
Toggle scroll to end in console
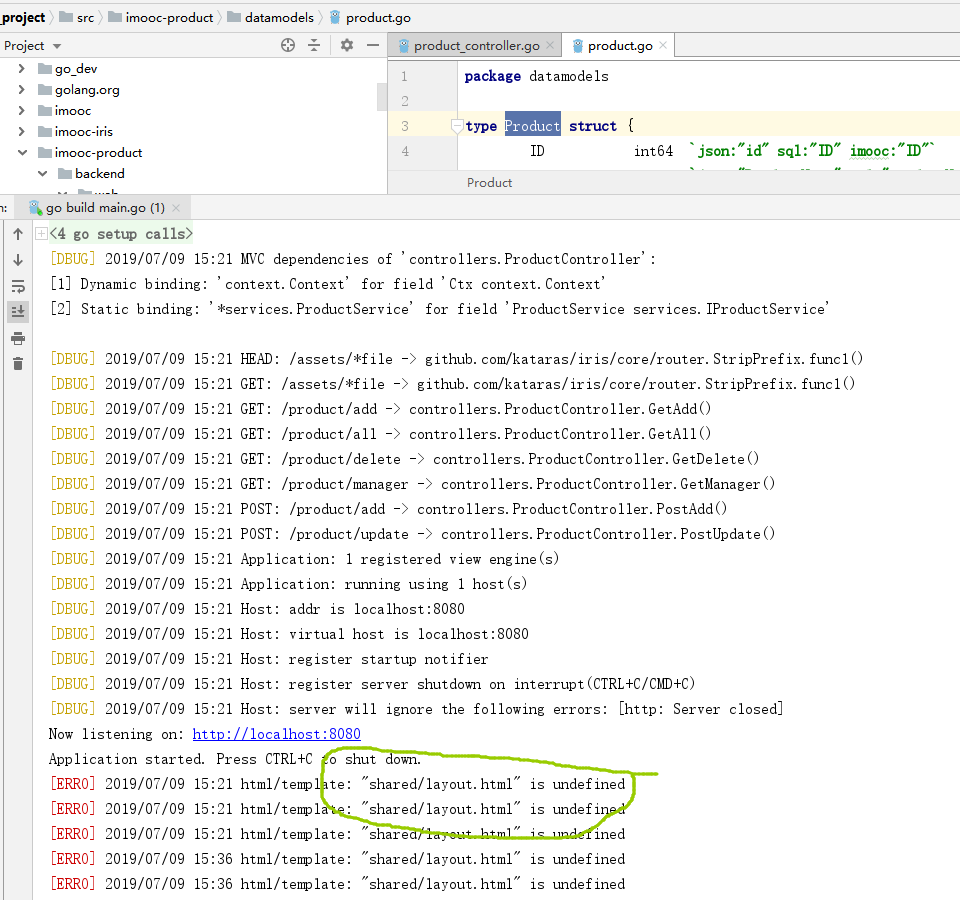[x=18, y=312]
